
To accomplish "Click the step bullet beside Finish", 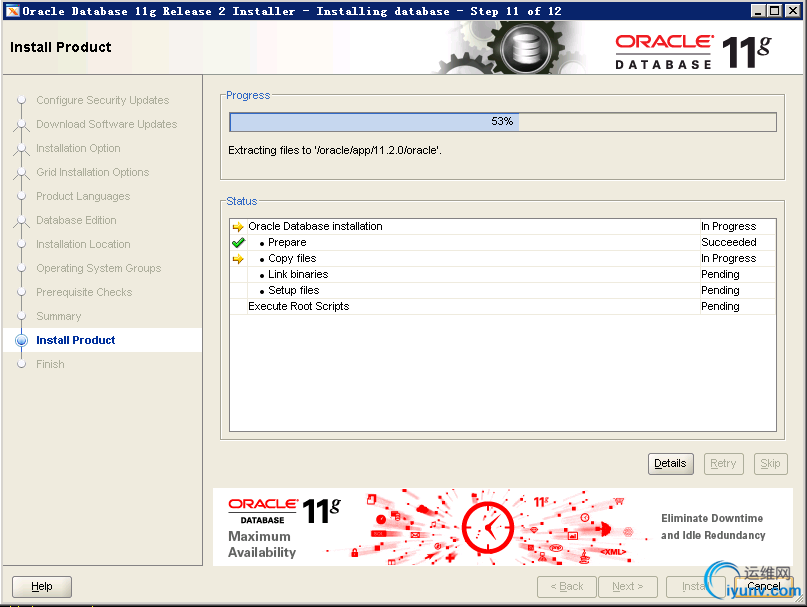I will click(x=22, y=364).
